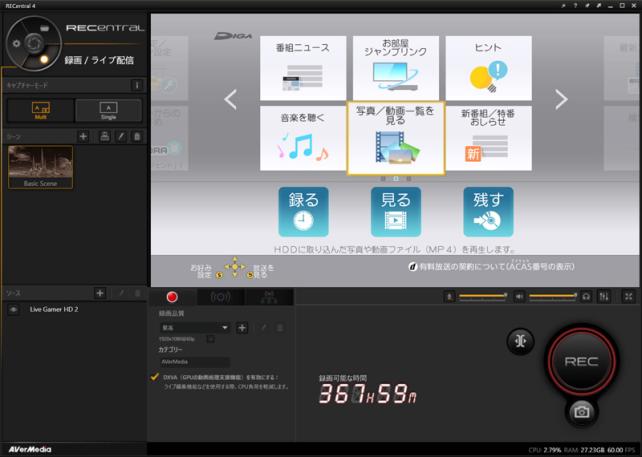This screenshot has width=642, height=457.
Task: Open the audio mixer settings icon
Action: tap(604, 296)
